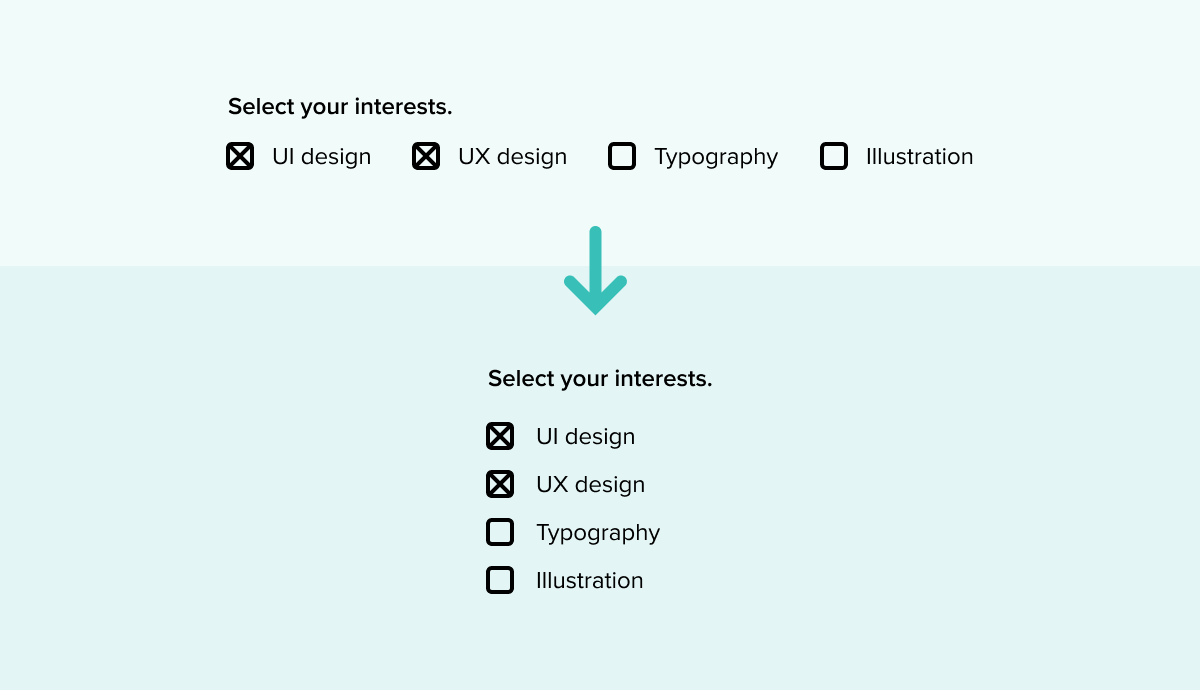Select 'Illustration' label text in horizontal row
Screen dimensions: 1200x690
tap(919, 157)
